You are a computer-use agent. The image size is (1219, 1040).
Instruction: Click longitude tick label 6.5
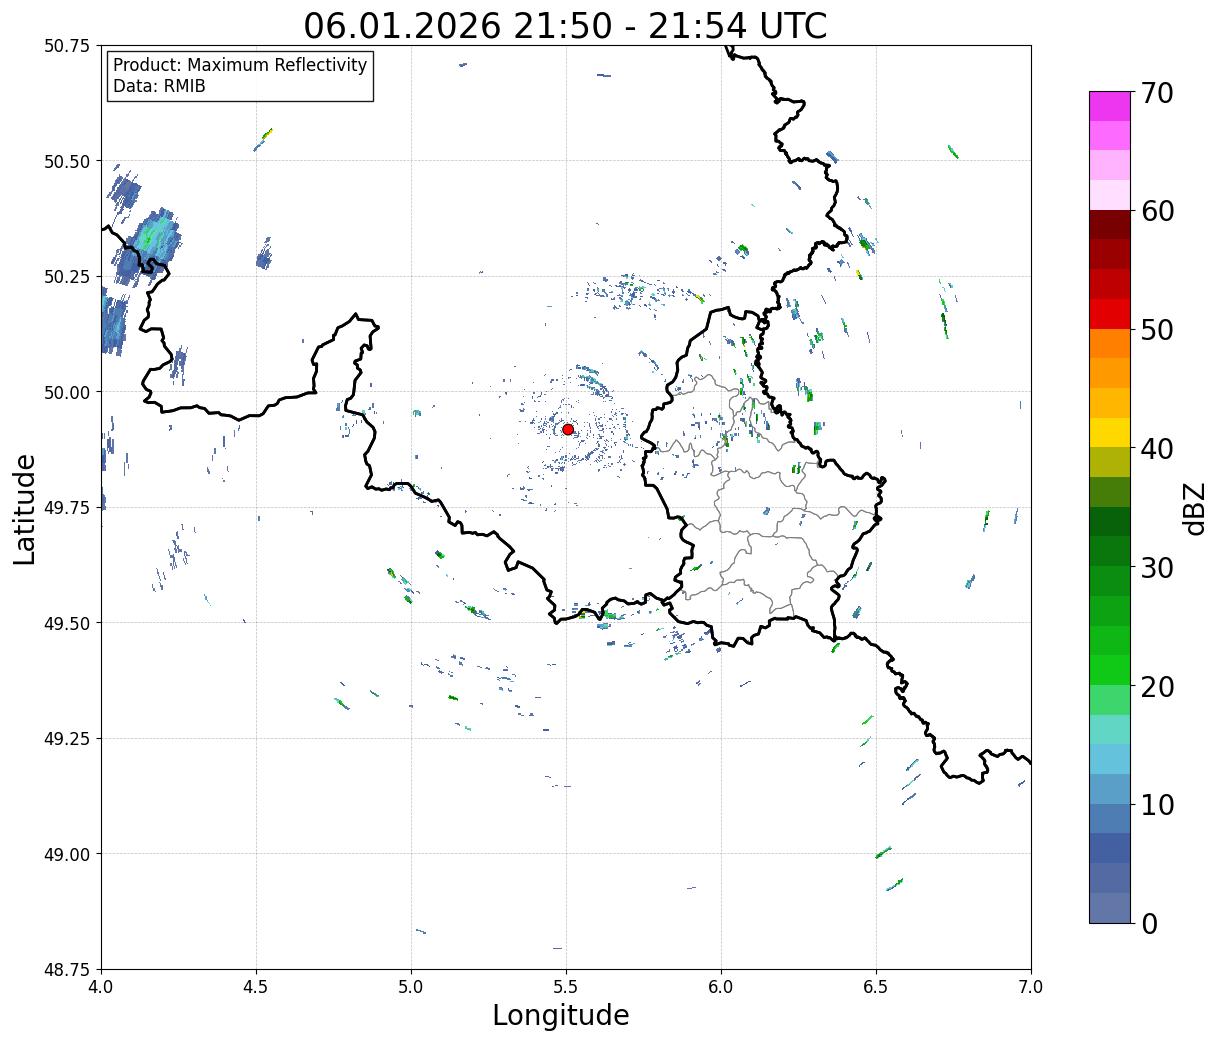[x=876, y=987]
